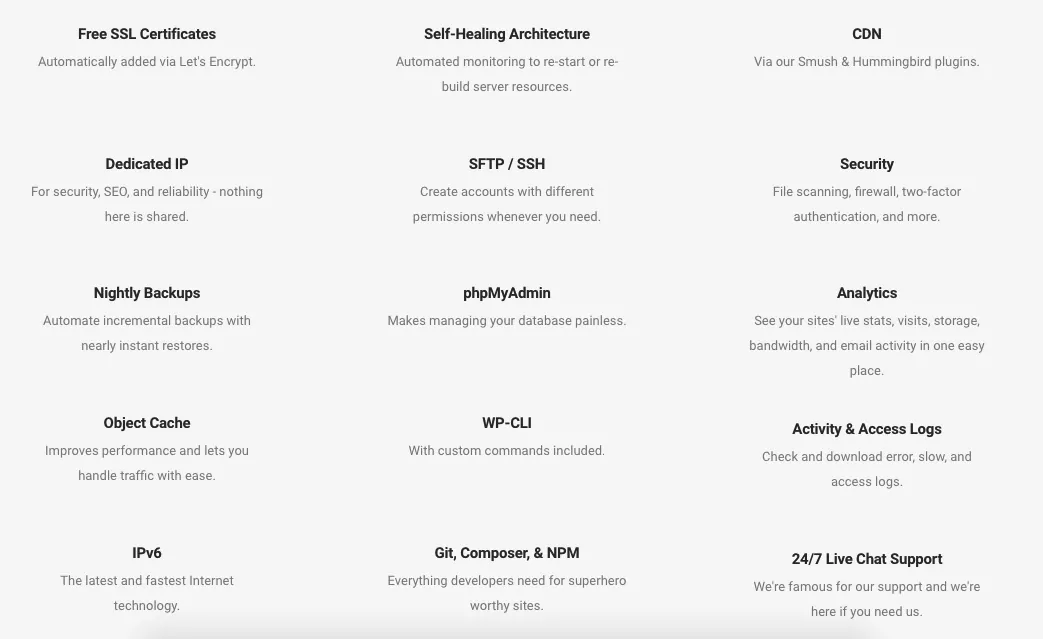Screen dimensions: 1043x639
Task: Click the SFTP / SSH heading
Action: click(x=506, y=164)
